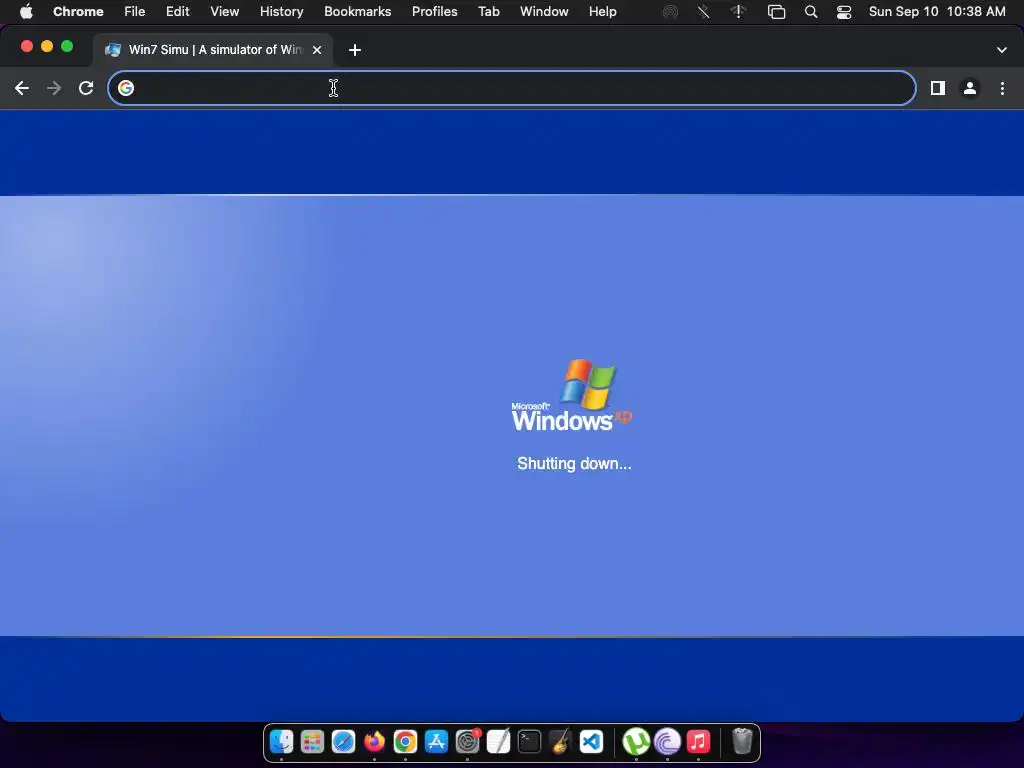Open the Bookmarks menu
Screen dimensions: 1024x768
[358, 12]
